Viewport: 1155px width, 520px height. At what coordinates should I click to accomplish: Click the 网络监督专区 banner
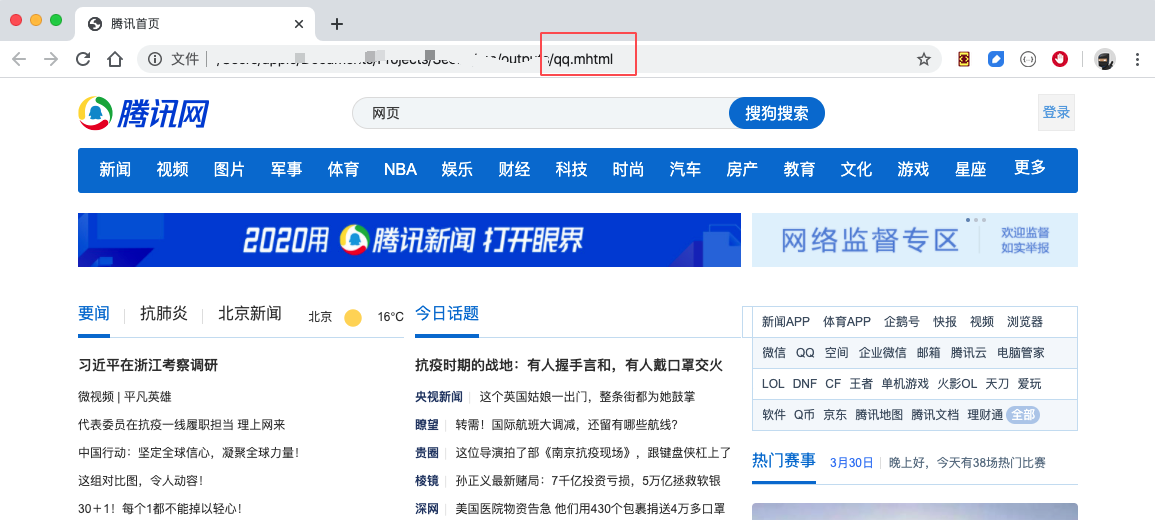pos(915,240)
